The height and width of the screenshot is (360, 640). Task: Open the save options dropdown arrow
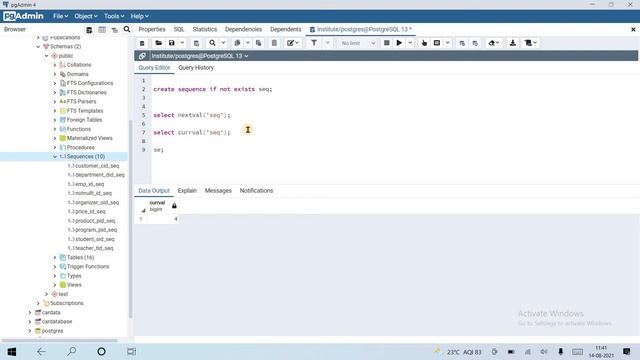(x=182, y=43)
